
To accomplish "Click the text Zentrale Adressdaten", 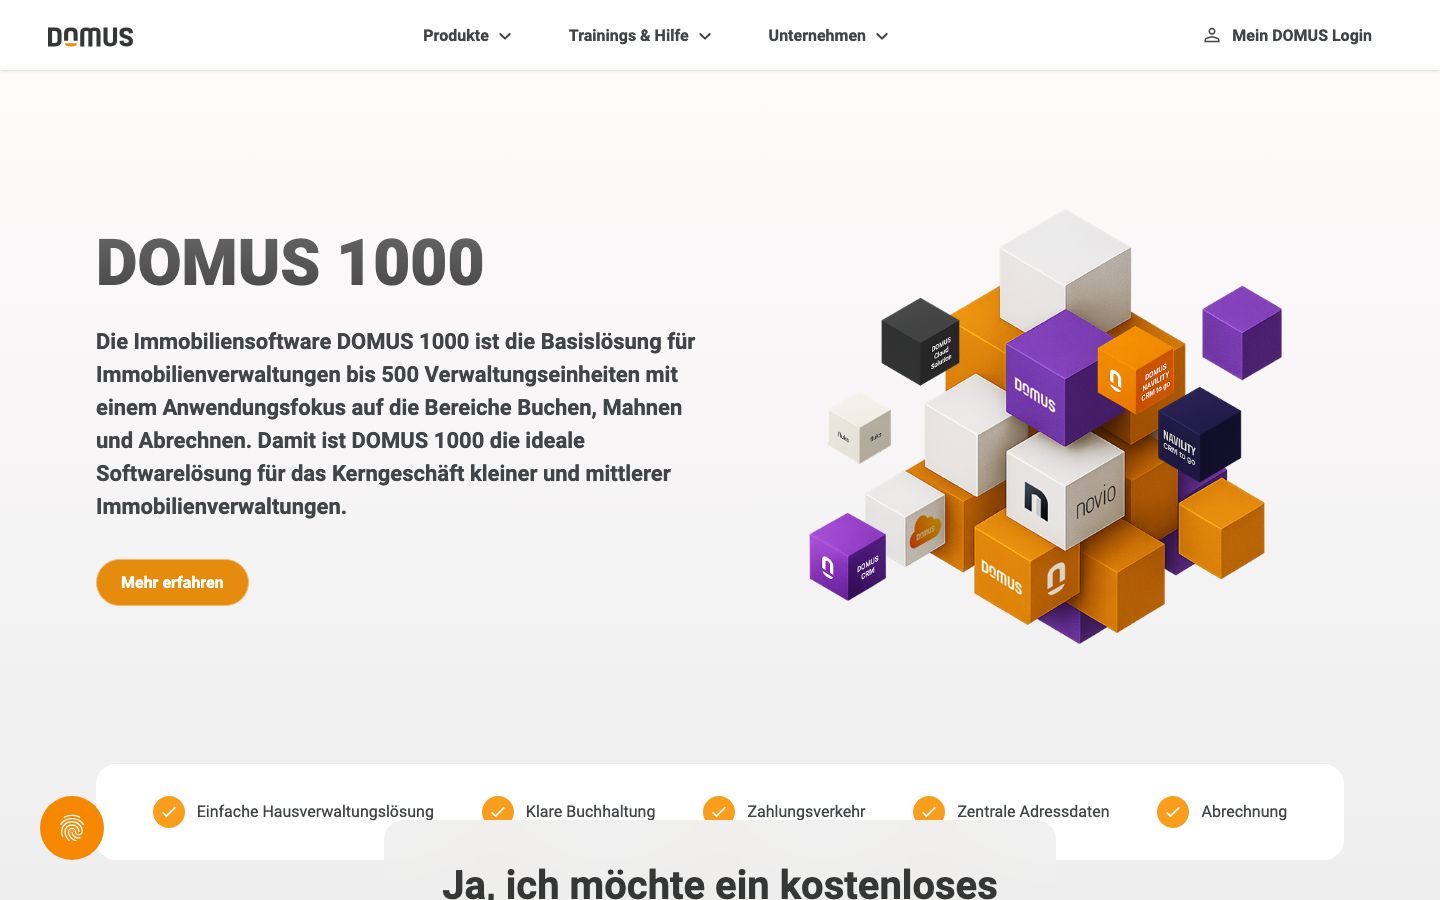I will tap(1033, 811).
